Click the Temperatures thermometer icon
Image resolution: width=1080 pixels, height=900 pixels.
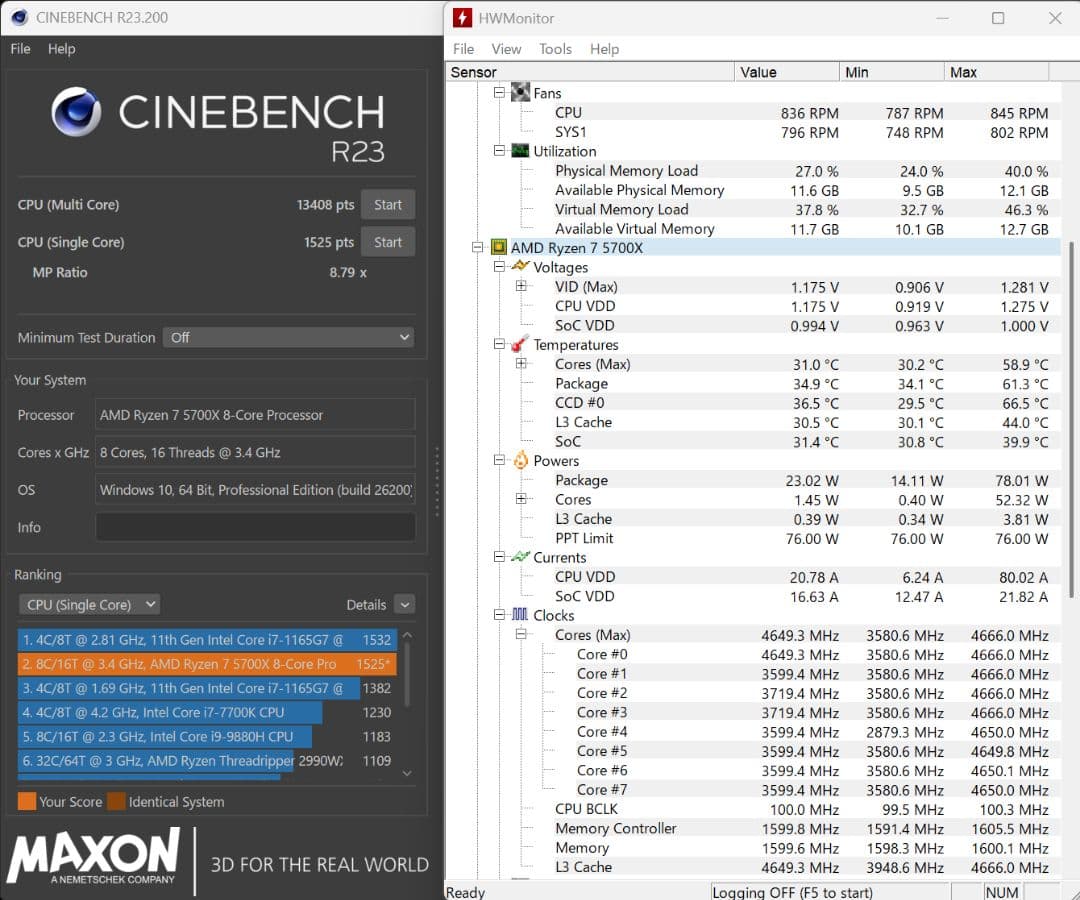pos(520,344)
